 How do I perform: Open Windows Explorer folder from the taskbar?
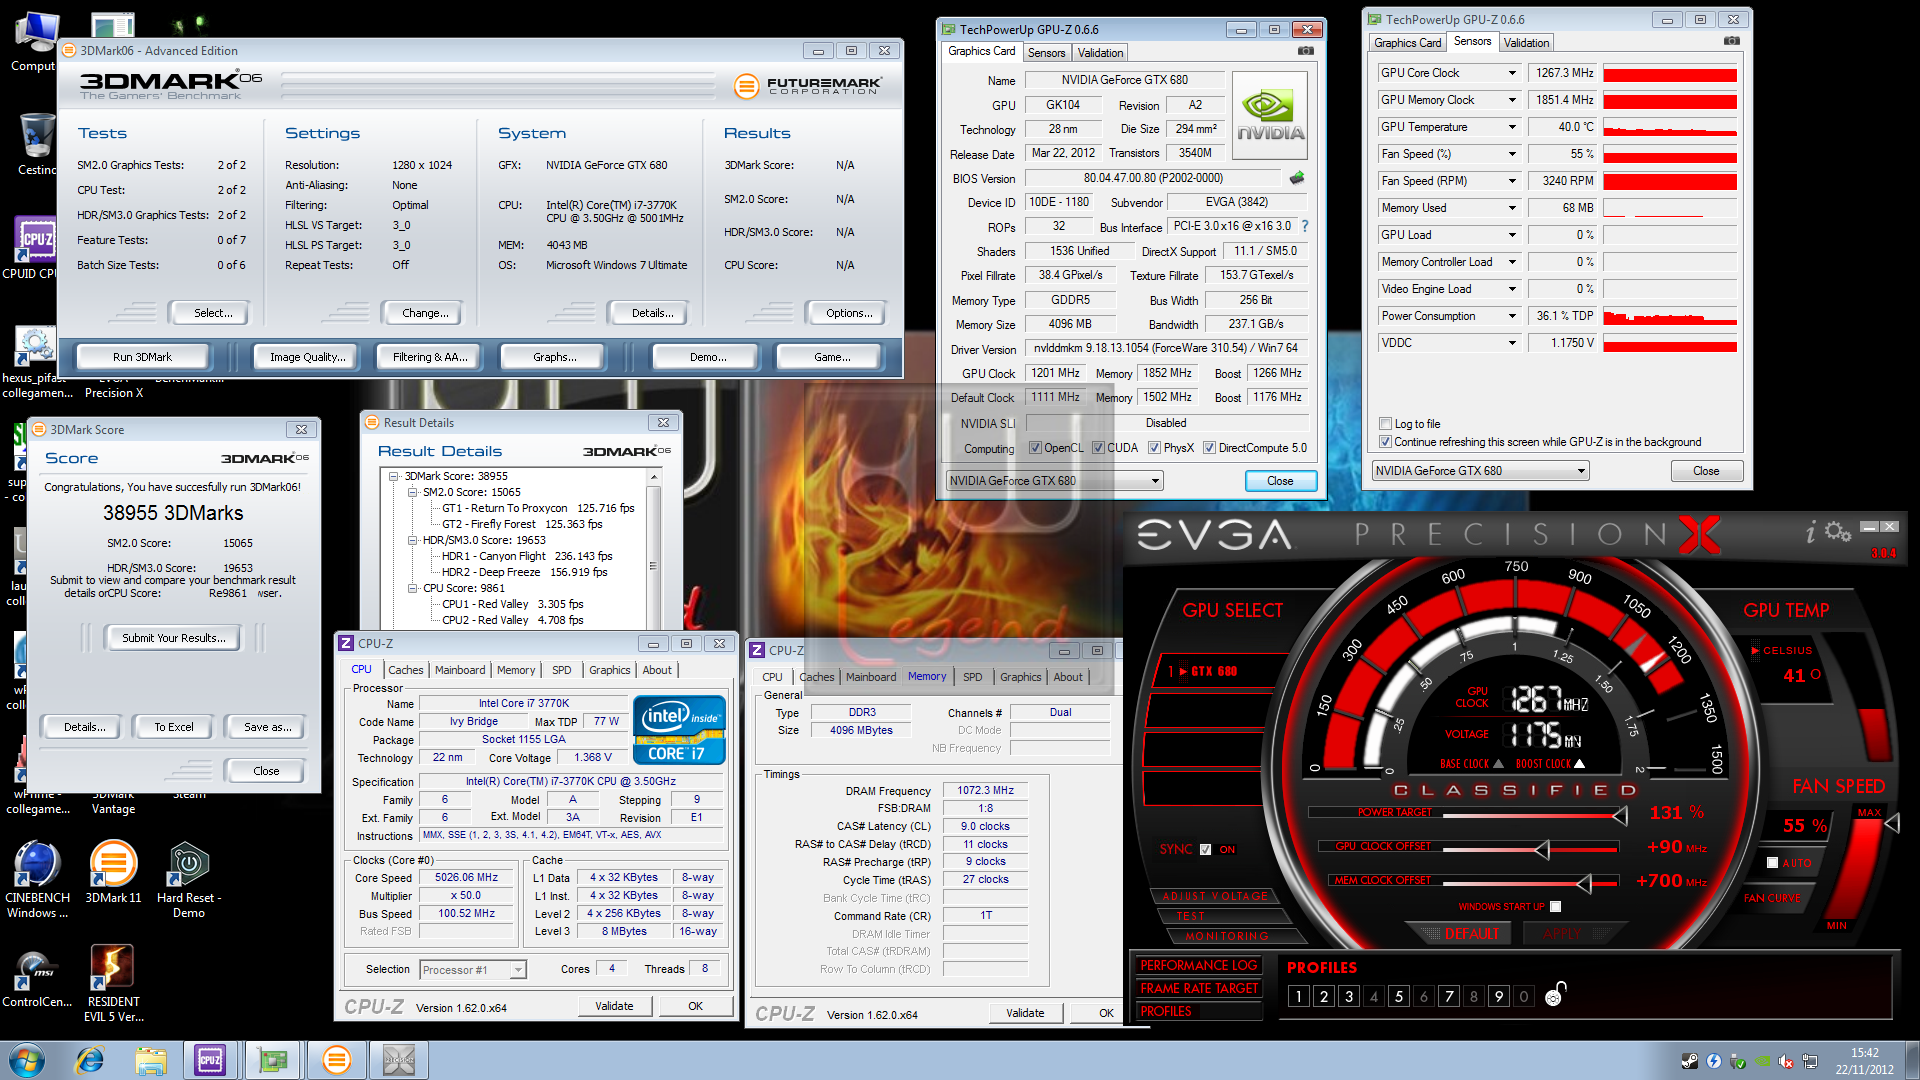point(151,1060)
